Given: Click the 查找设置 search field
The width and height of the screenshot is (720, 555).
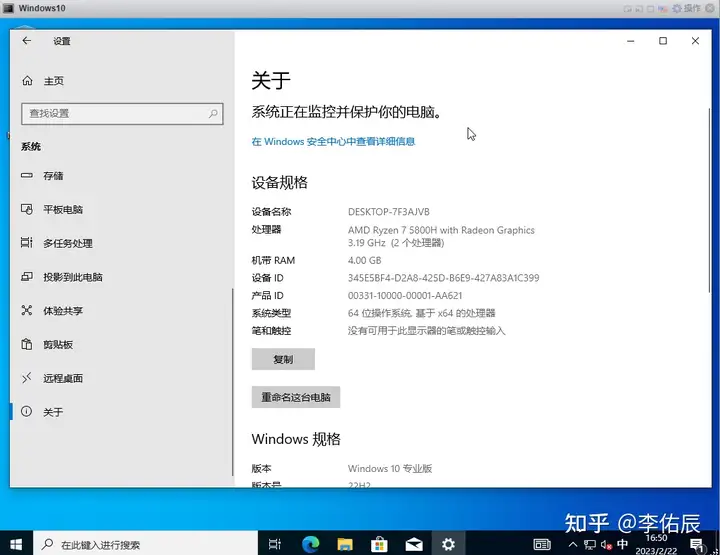Looking at the screenshot, I should coord(122,113).
